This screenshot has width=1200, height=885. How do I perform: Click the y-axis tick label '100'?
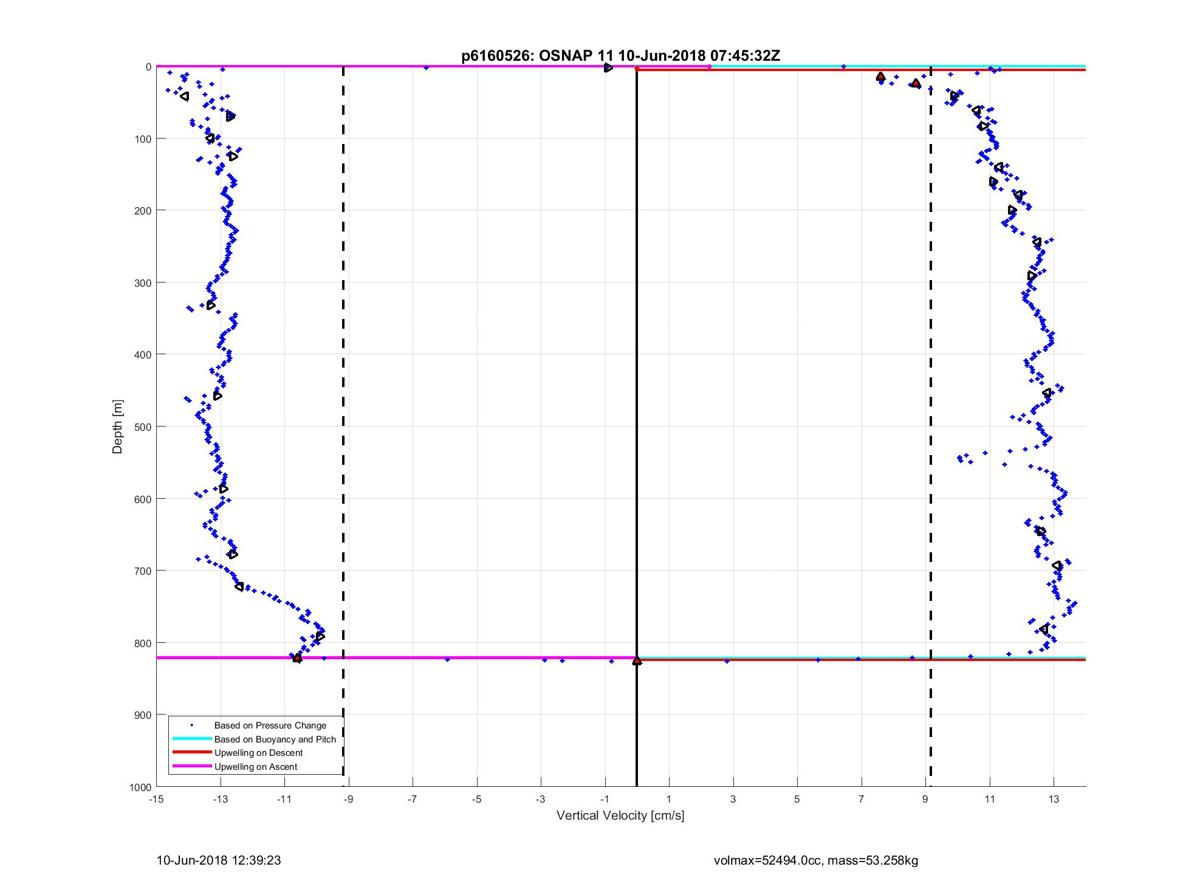tap(142, 138)
